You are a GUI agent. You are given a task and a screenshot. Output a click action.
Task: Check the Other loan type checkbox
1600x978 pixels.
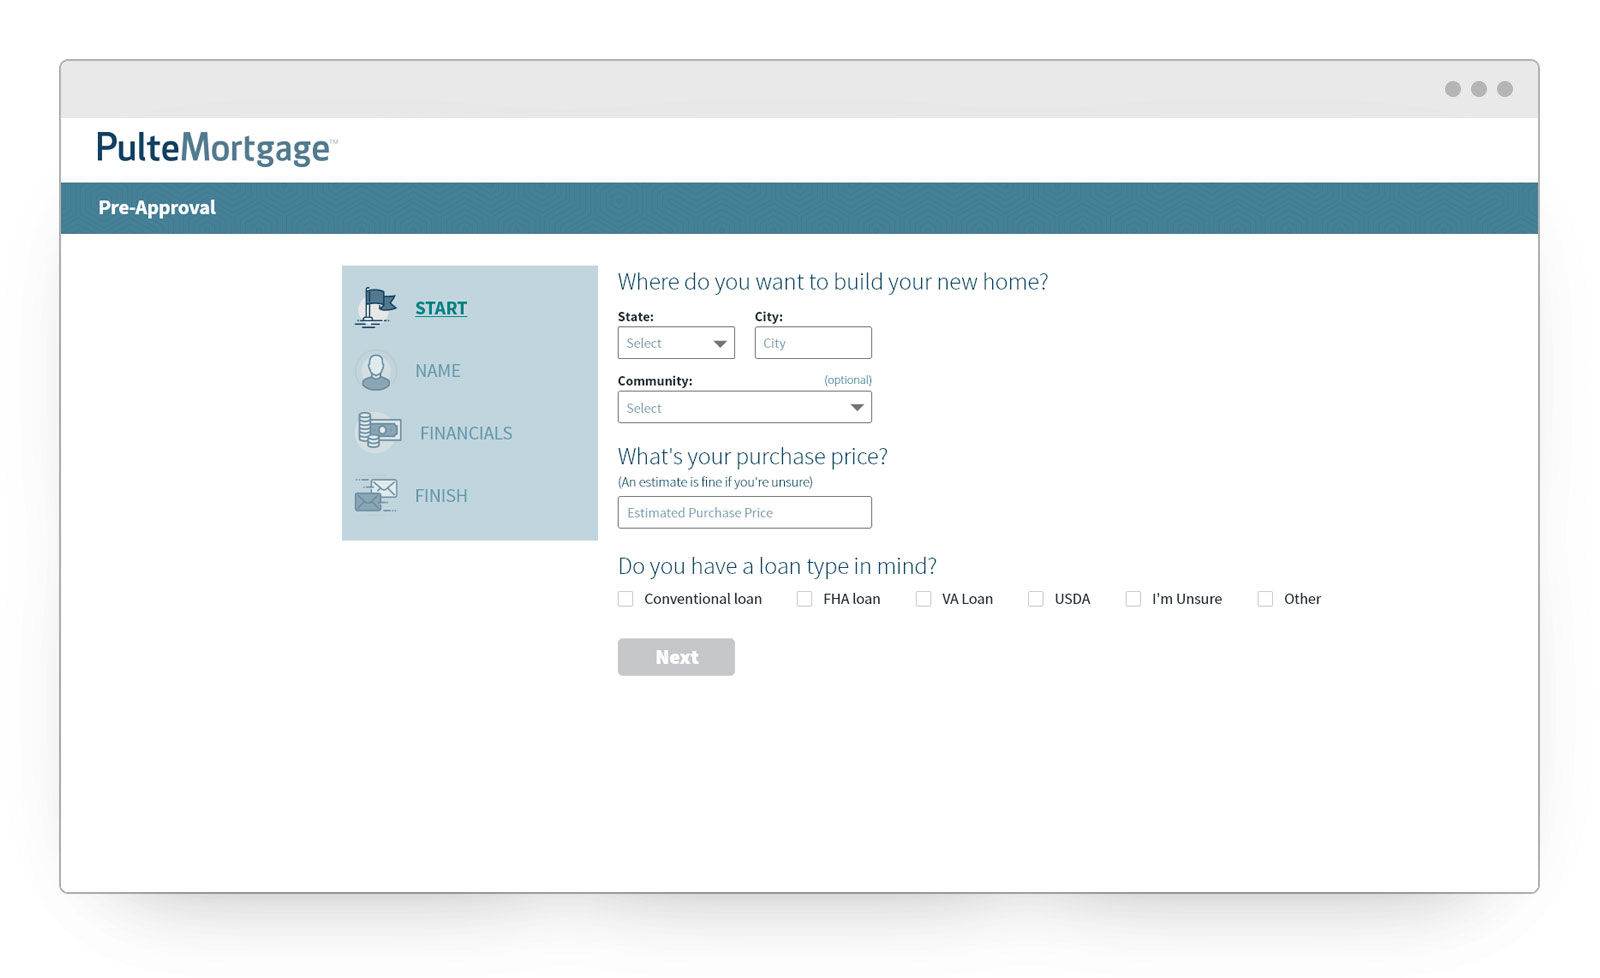(1265, 599)
